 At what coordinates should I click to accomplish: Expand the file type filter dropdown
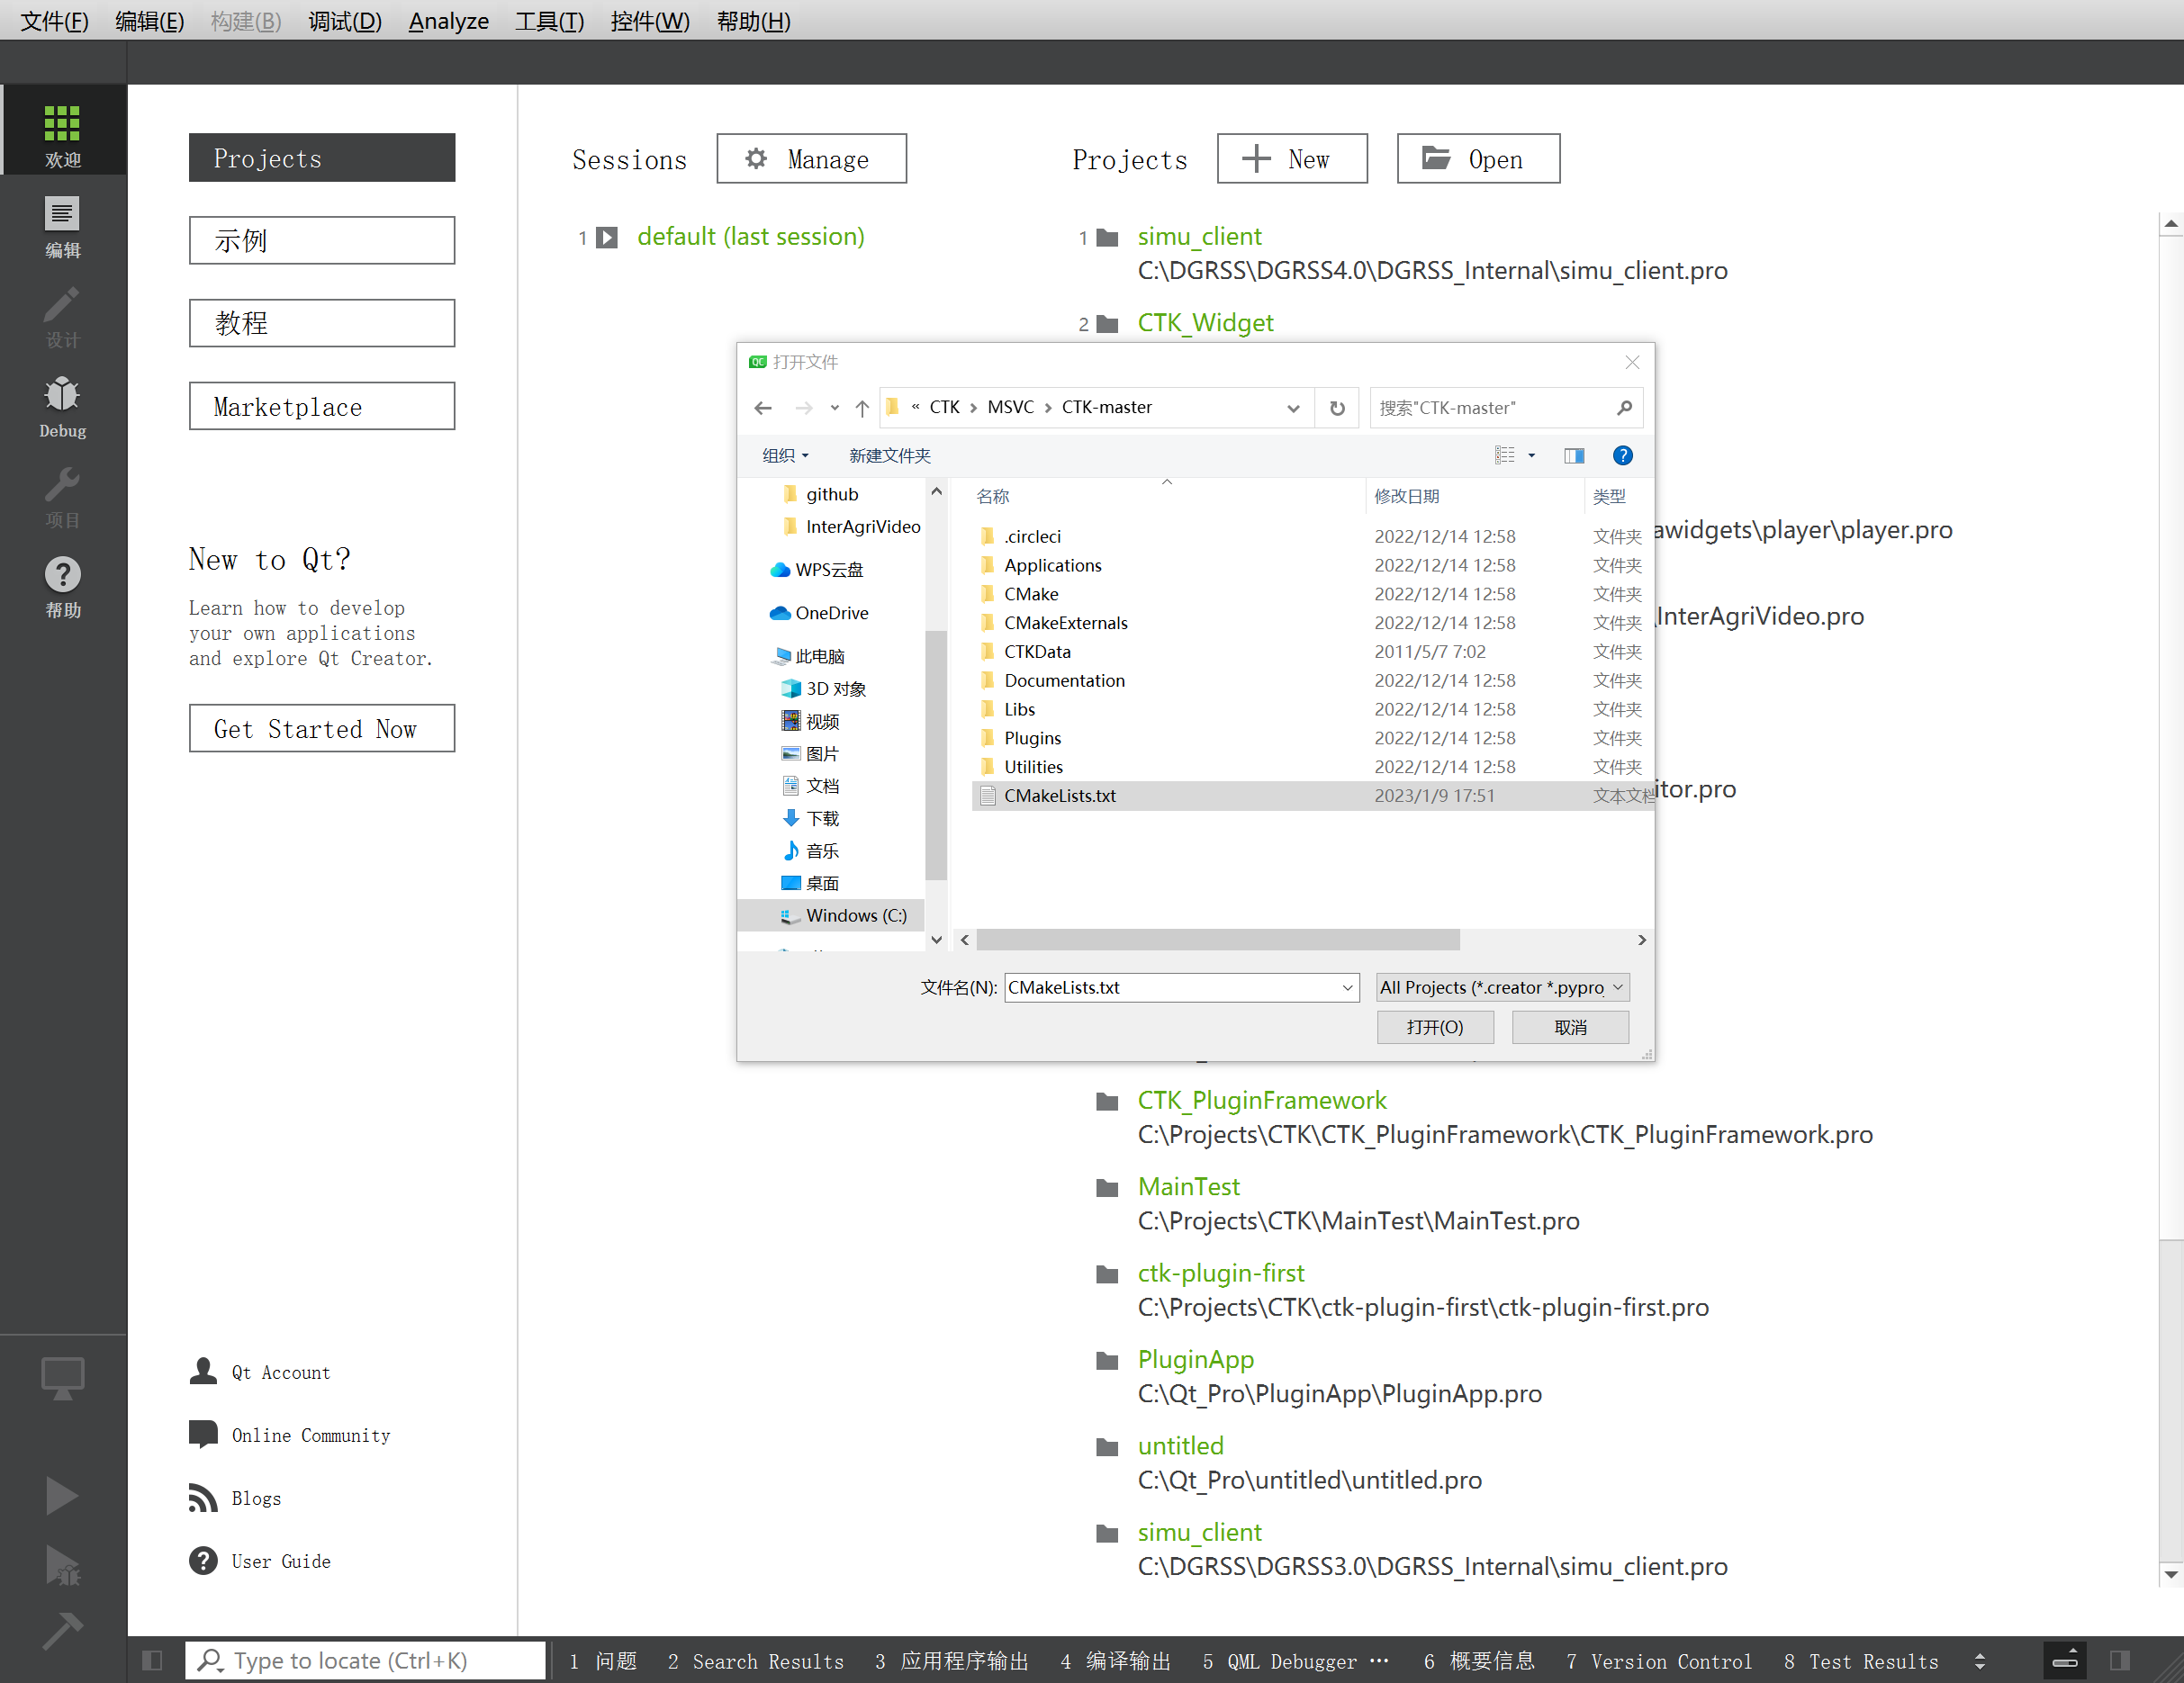pos(1503,988)
